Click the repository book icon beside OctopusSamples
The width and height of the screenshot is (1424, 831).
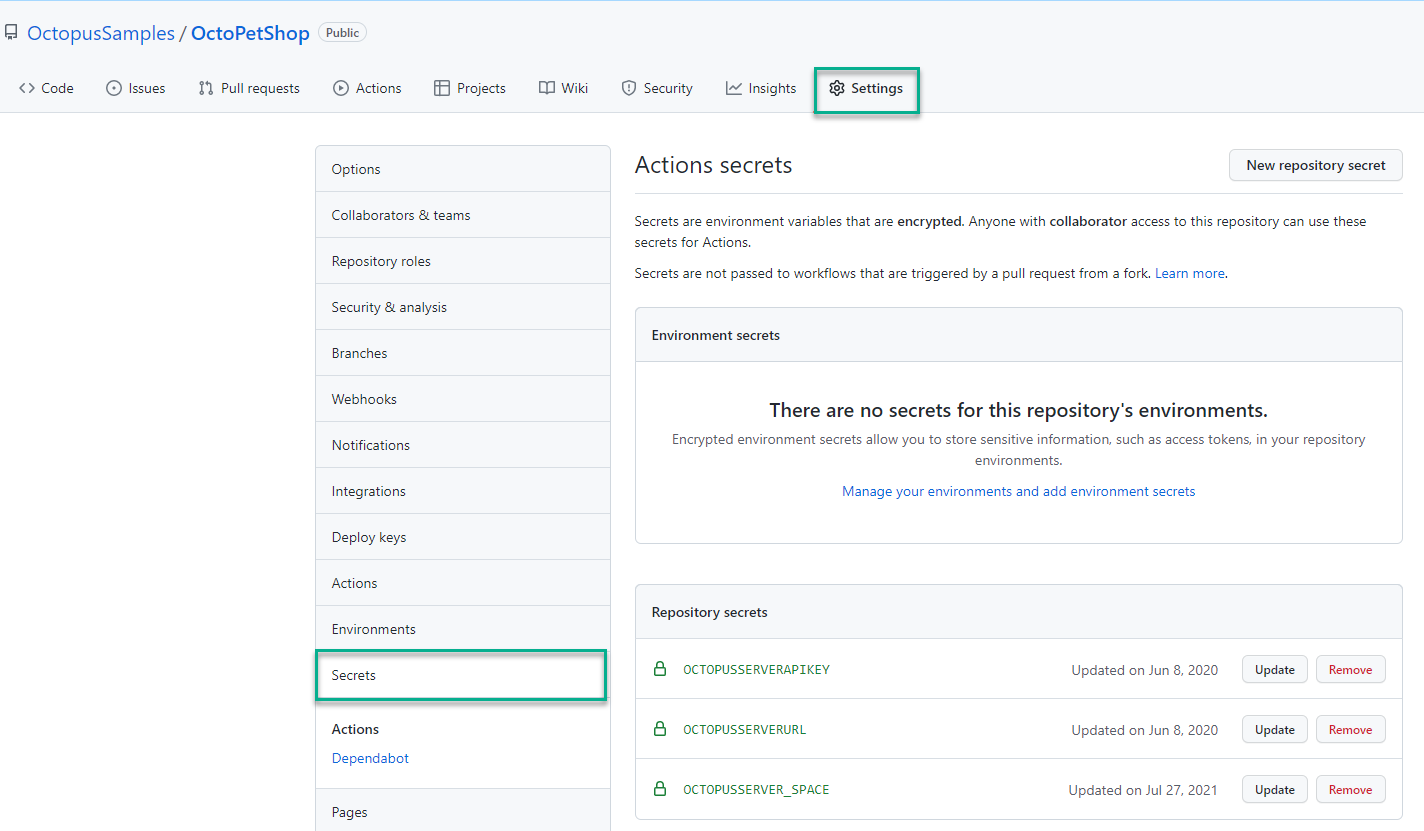pyautogui.click(x=11, y=32)
